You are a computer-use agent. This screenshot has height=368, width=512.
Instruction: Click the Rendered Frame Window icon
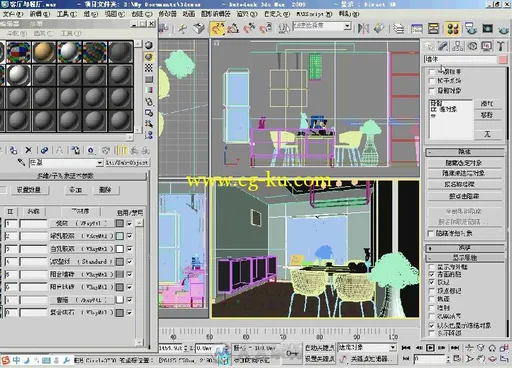(487, 29)
